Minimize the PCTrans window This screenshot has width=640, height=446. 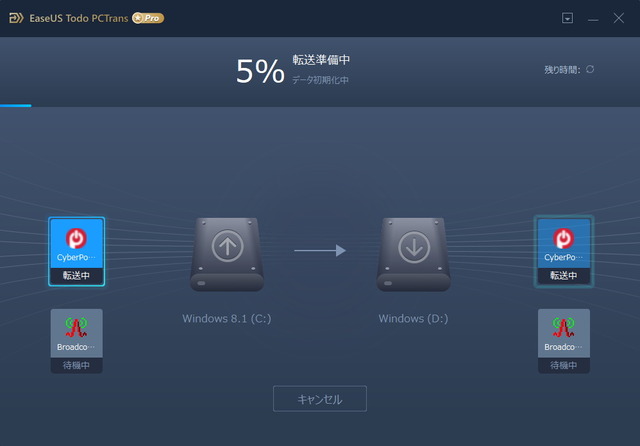pyautogui.click(x=593, y=19)
